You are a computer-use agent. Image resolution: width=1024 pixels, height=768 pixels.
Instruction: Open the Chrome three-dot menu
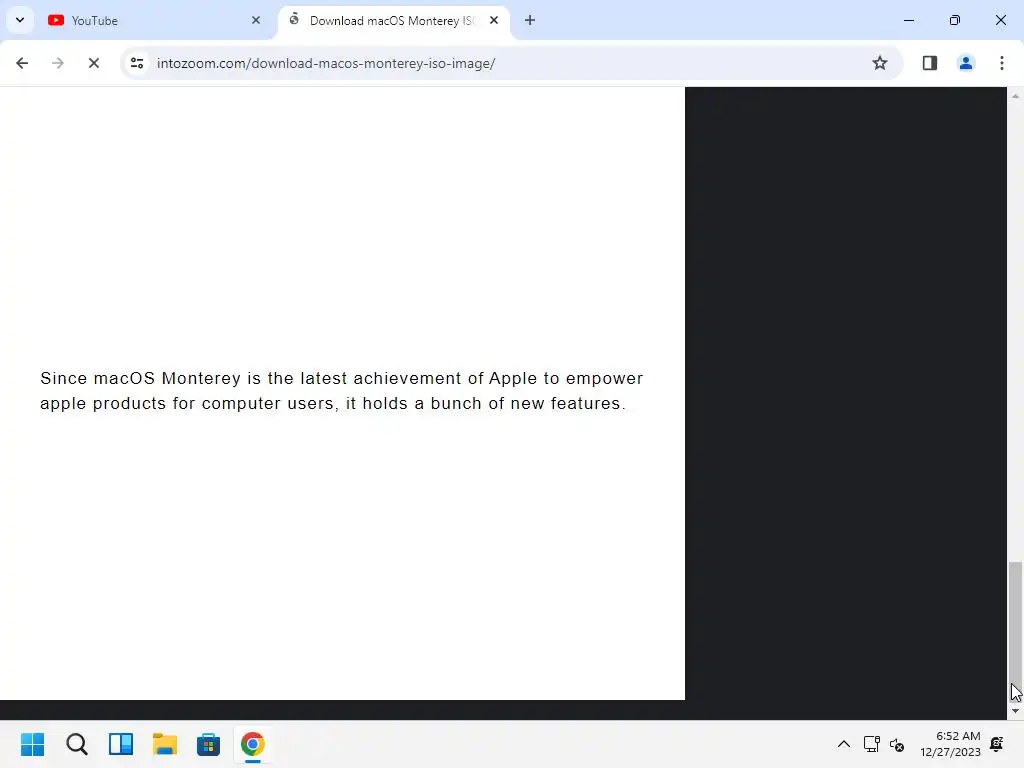point(1002,63)
